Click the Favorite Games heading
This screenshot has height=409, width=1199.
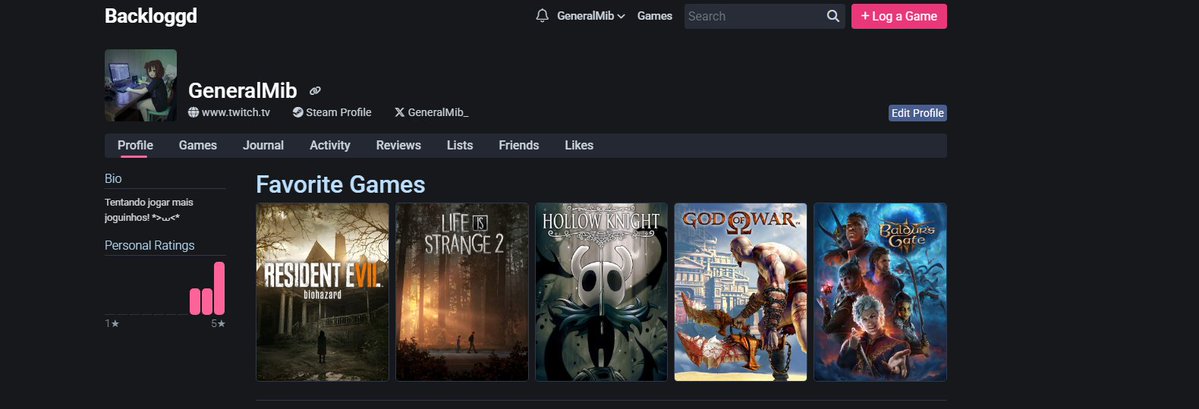(x=340, y=184)
